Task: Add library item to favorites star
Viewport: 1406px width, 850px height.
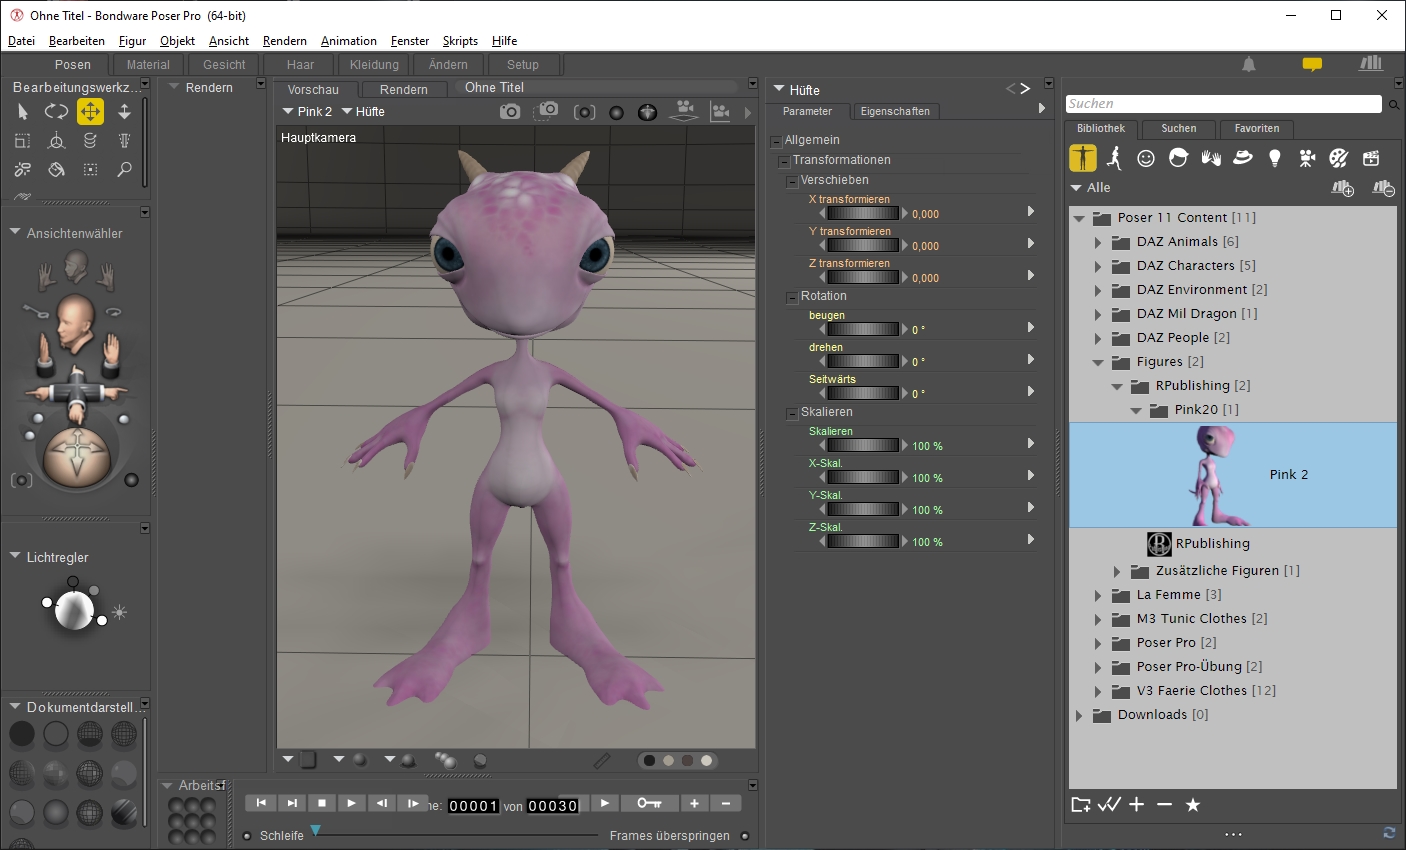Action: click(x=1193, y=805)
